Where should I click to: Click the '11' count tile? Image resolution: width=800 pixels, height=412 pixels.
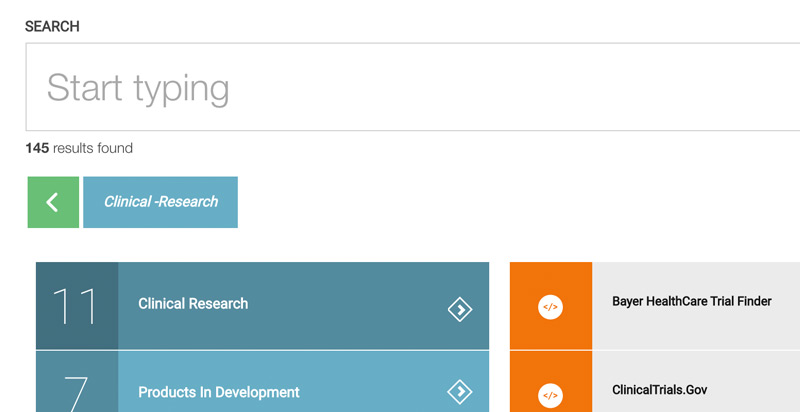77,306
